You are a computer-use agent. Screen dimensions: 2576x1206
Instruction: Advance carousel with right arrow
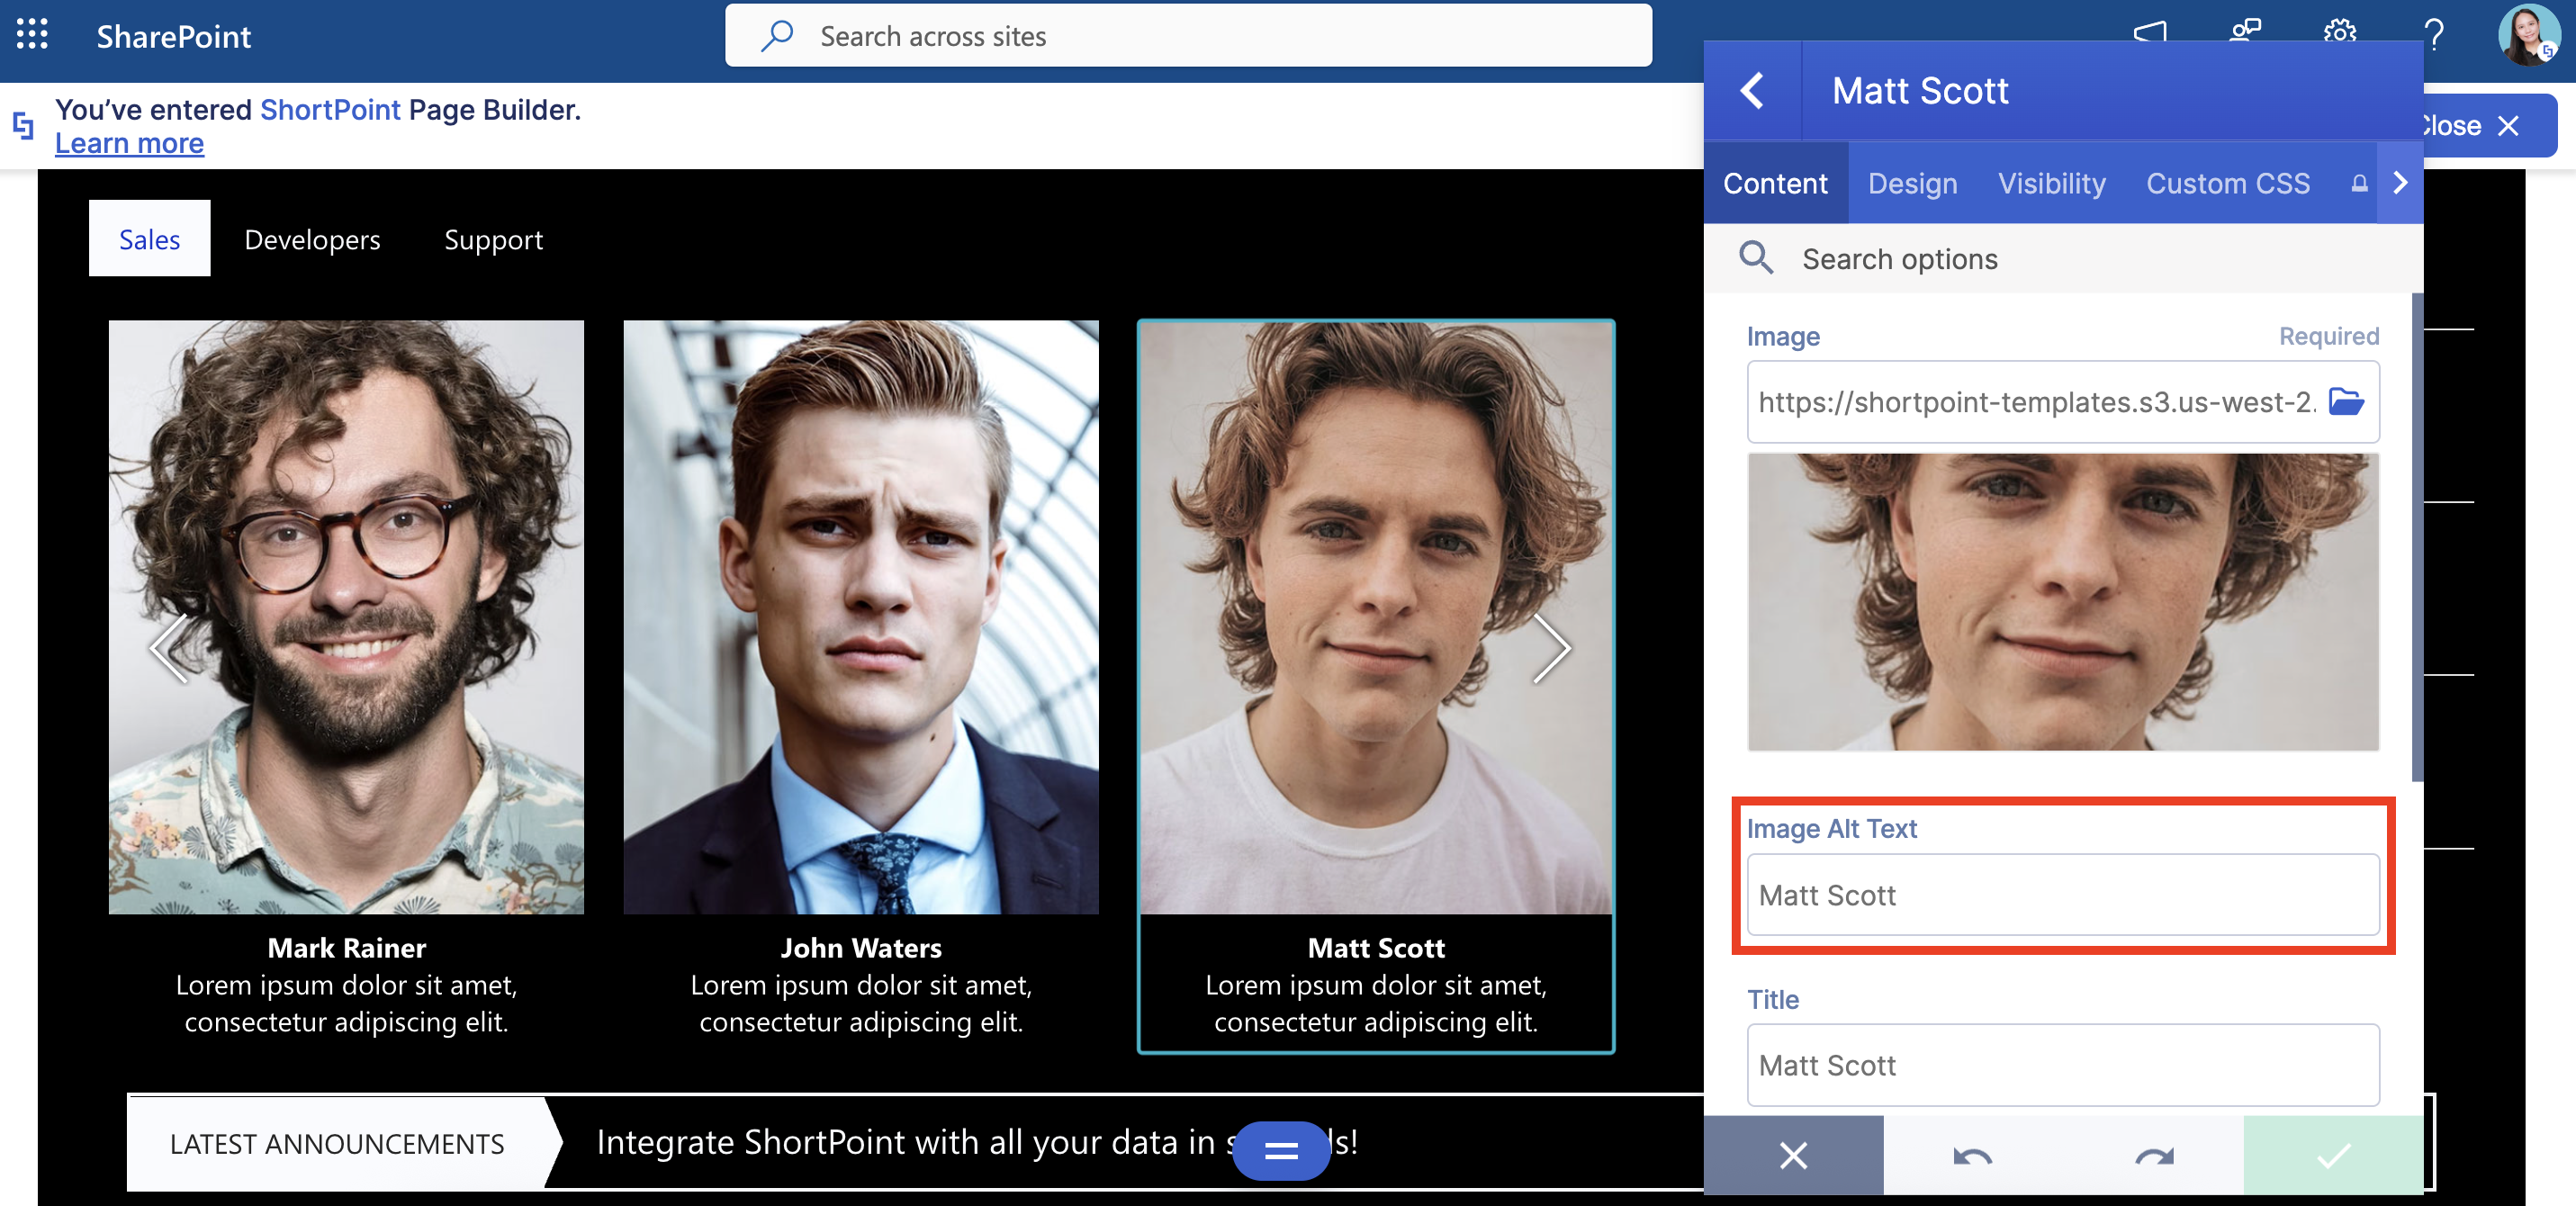click(x=1551, y=649)
